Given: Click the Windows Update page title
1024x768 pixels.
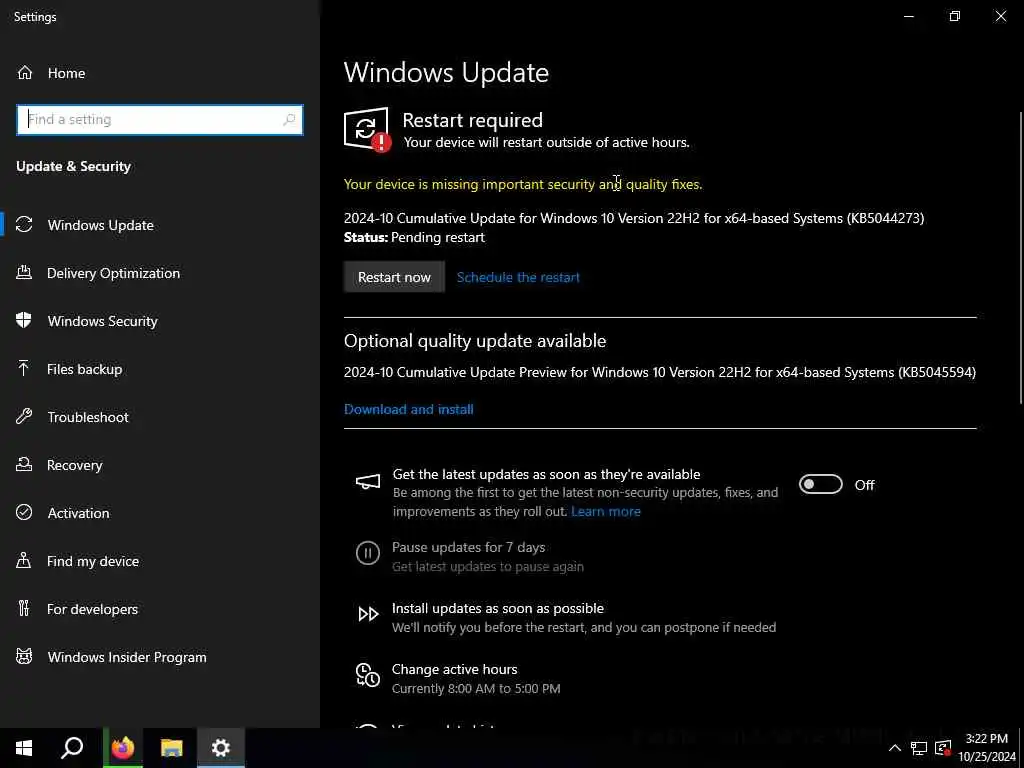Looking at the screenshot, I should 446,72.
